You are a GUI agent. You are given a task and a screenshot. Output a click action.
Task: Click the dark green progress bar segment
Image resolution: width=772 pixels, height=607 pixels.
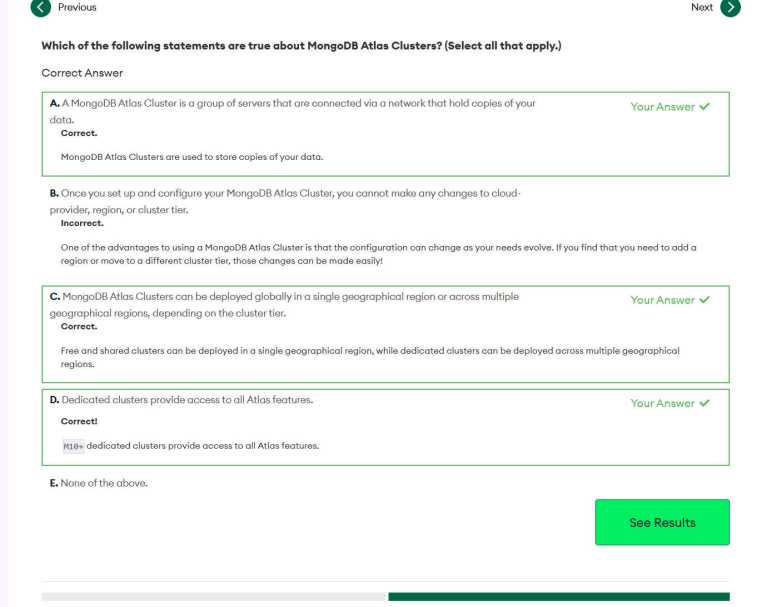(558, 597)
